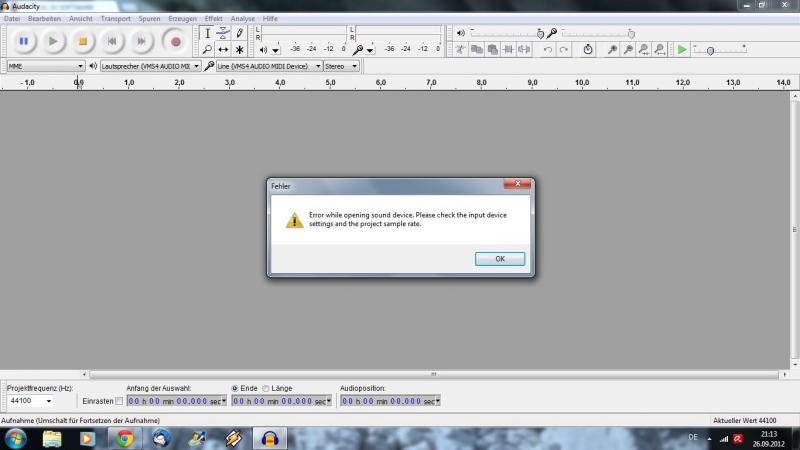Viewport: 800px width, 450px height.
Task: Click the Fit Project zoom icon
Action: [x=660, y=49]
